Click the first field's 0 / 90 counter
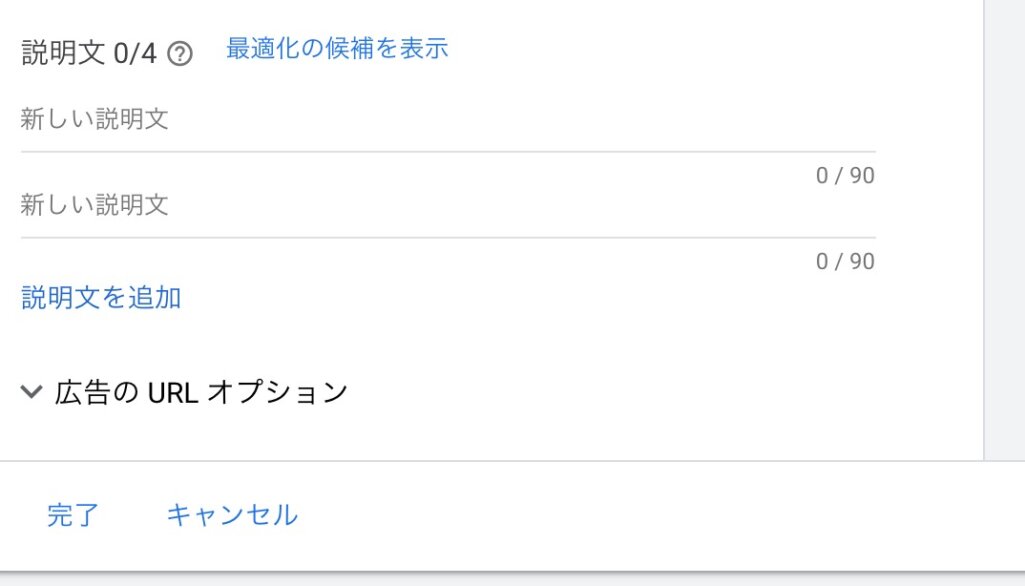The image size is (1025, 586). click(845, 176)
